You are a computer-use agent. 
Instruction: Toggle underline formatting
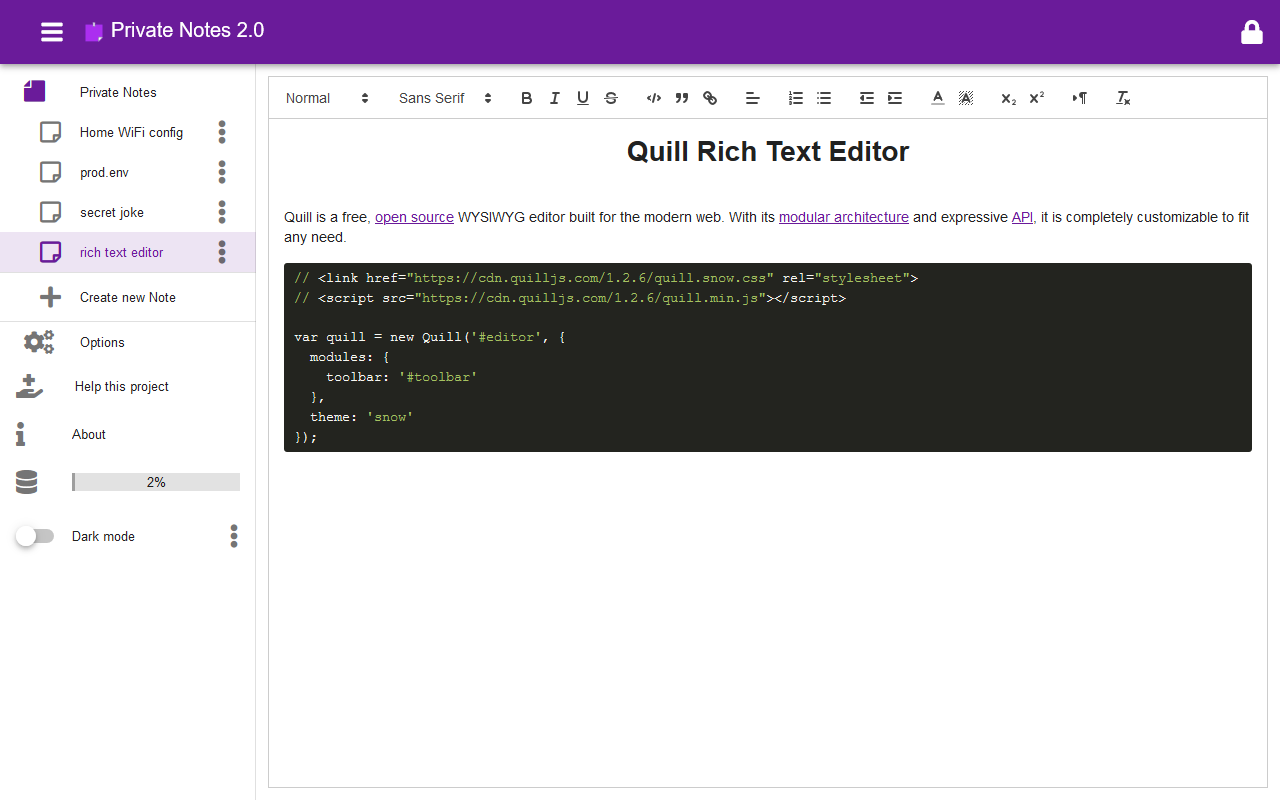point(583,98)
